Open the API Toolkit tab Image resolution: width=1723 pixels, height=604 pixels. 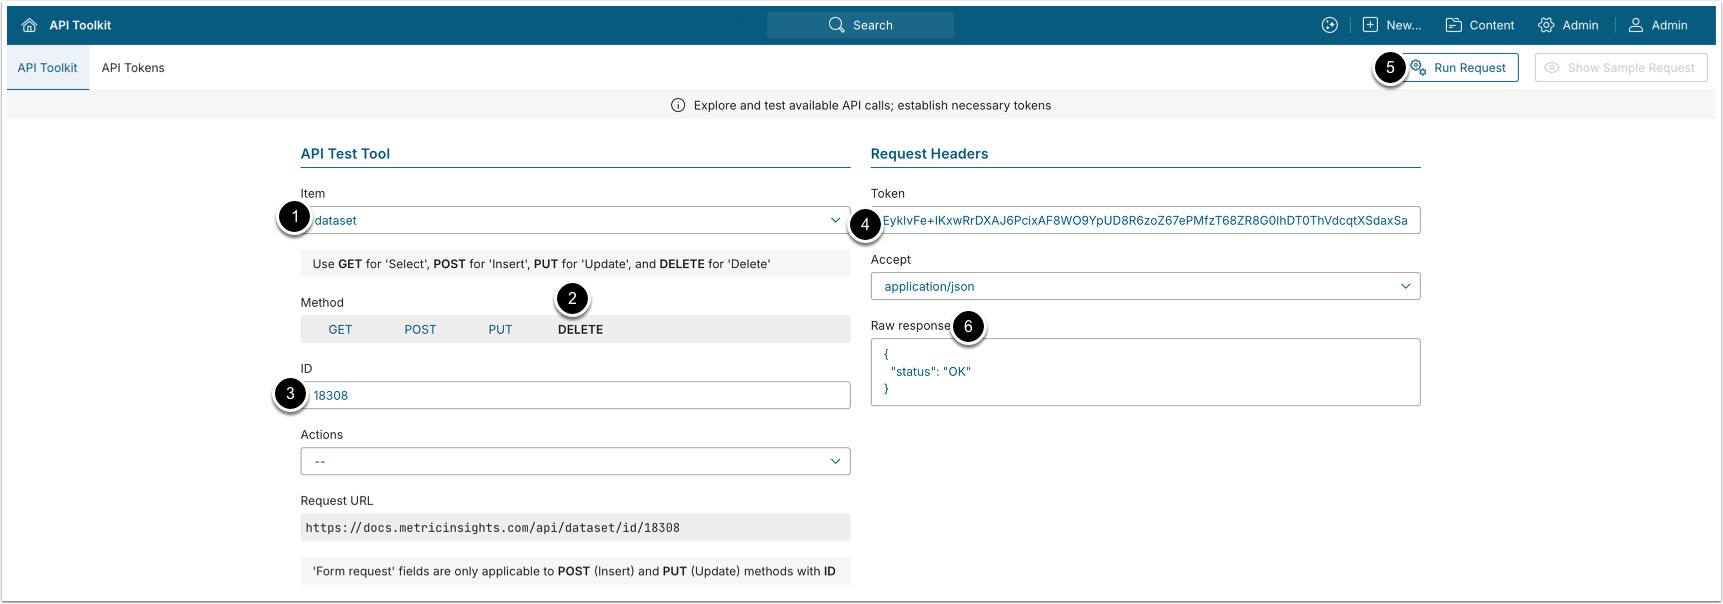(x=47, y=68)
